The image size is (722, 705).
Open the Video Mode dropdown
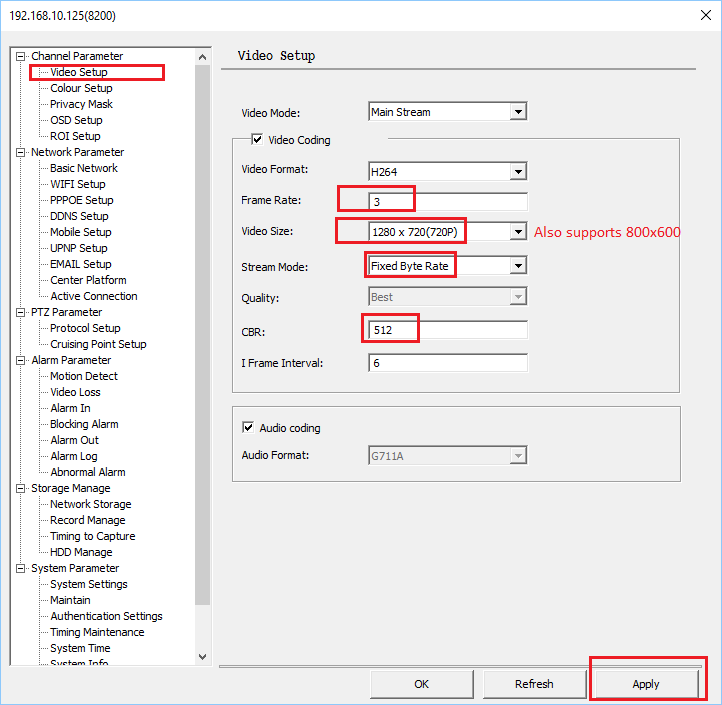tap(517, 112)
